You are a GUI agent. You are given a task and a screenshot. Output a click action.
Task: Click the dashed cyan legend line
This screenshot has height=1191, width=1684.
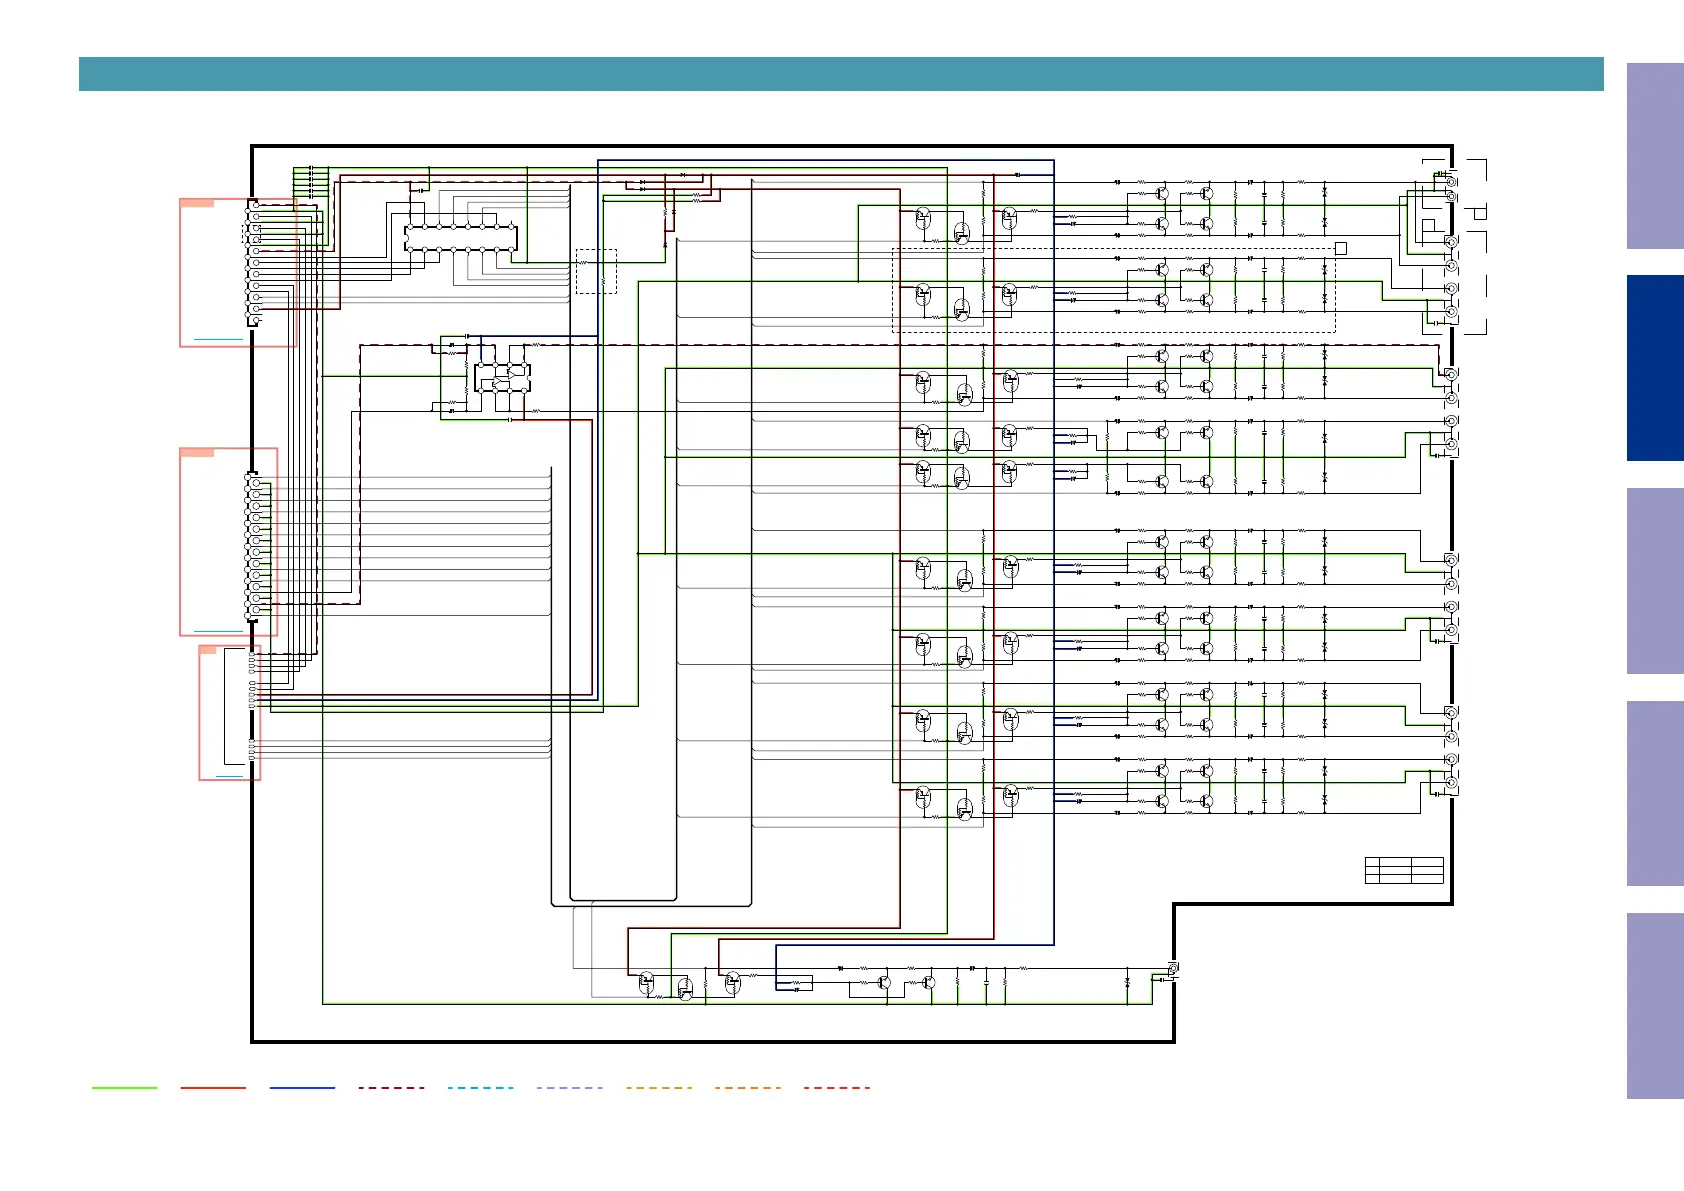pyautogui.click(x=480, y=1087)
